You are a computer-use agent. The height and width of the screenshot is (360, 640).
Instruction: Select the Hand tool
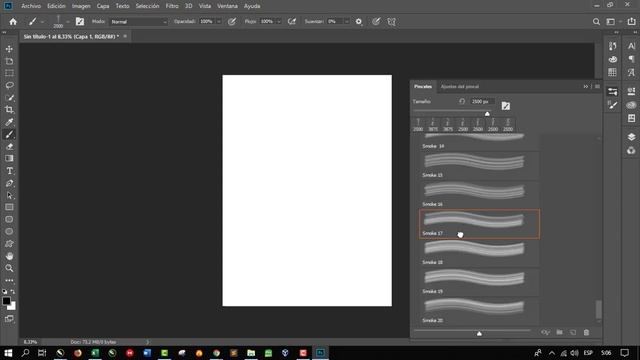tap(9, 256)
